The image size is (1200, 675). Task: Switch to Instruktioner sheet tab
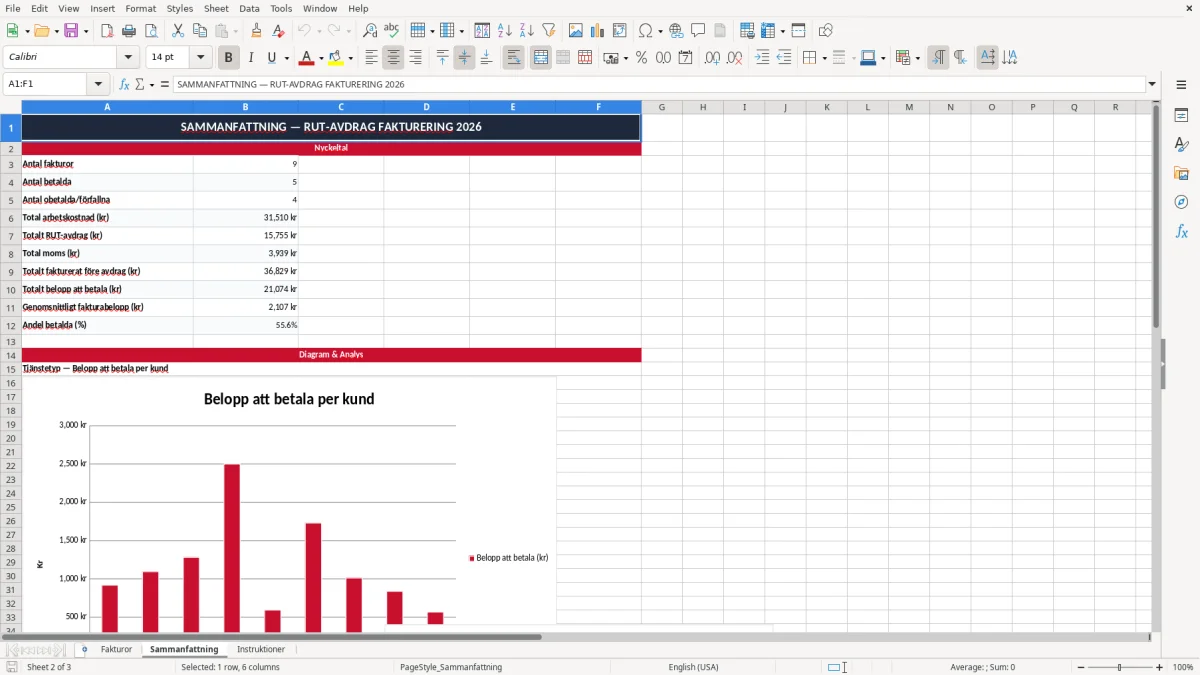(261, 649)
